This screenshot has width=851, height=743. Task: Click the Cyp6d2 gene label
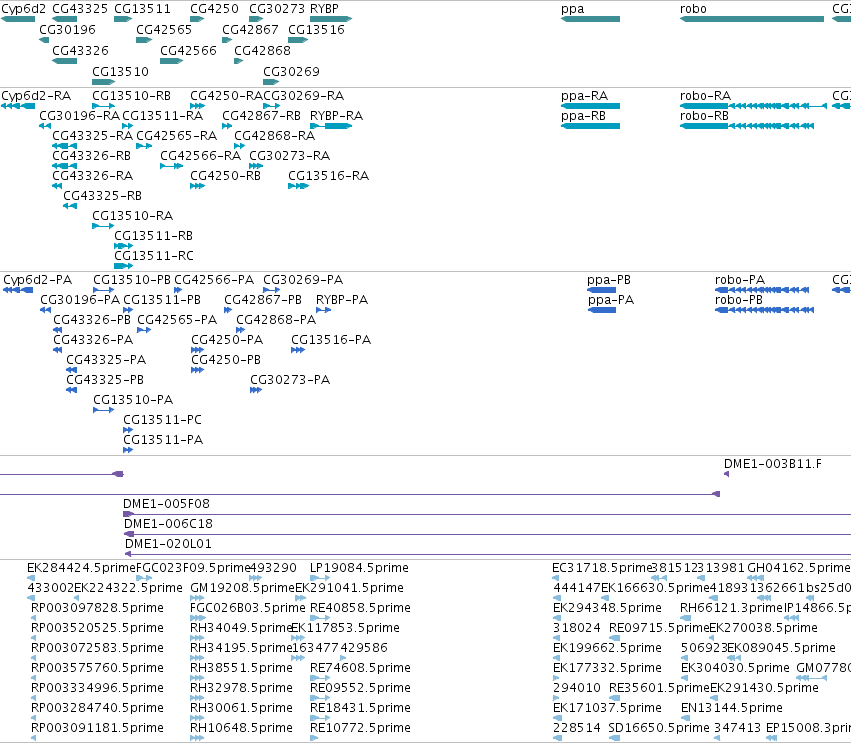tap(23, 9)
